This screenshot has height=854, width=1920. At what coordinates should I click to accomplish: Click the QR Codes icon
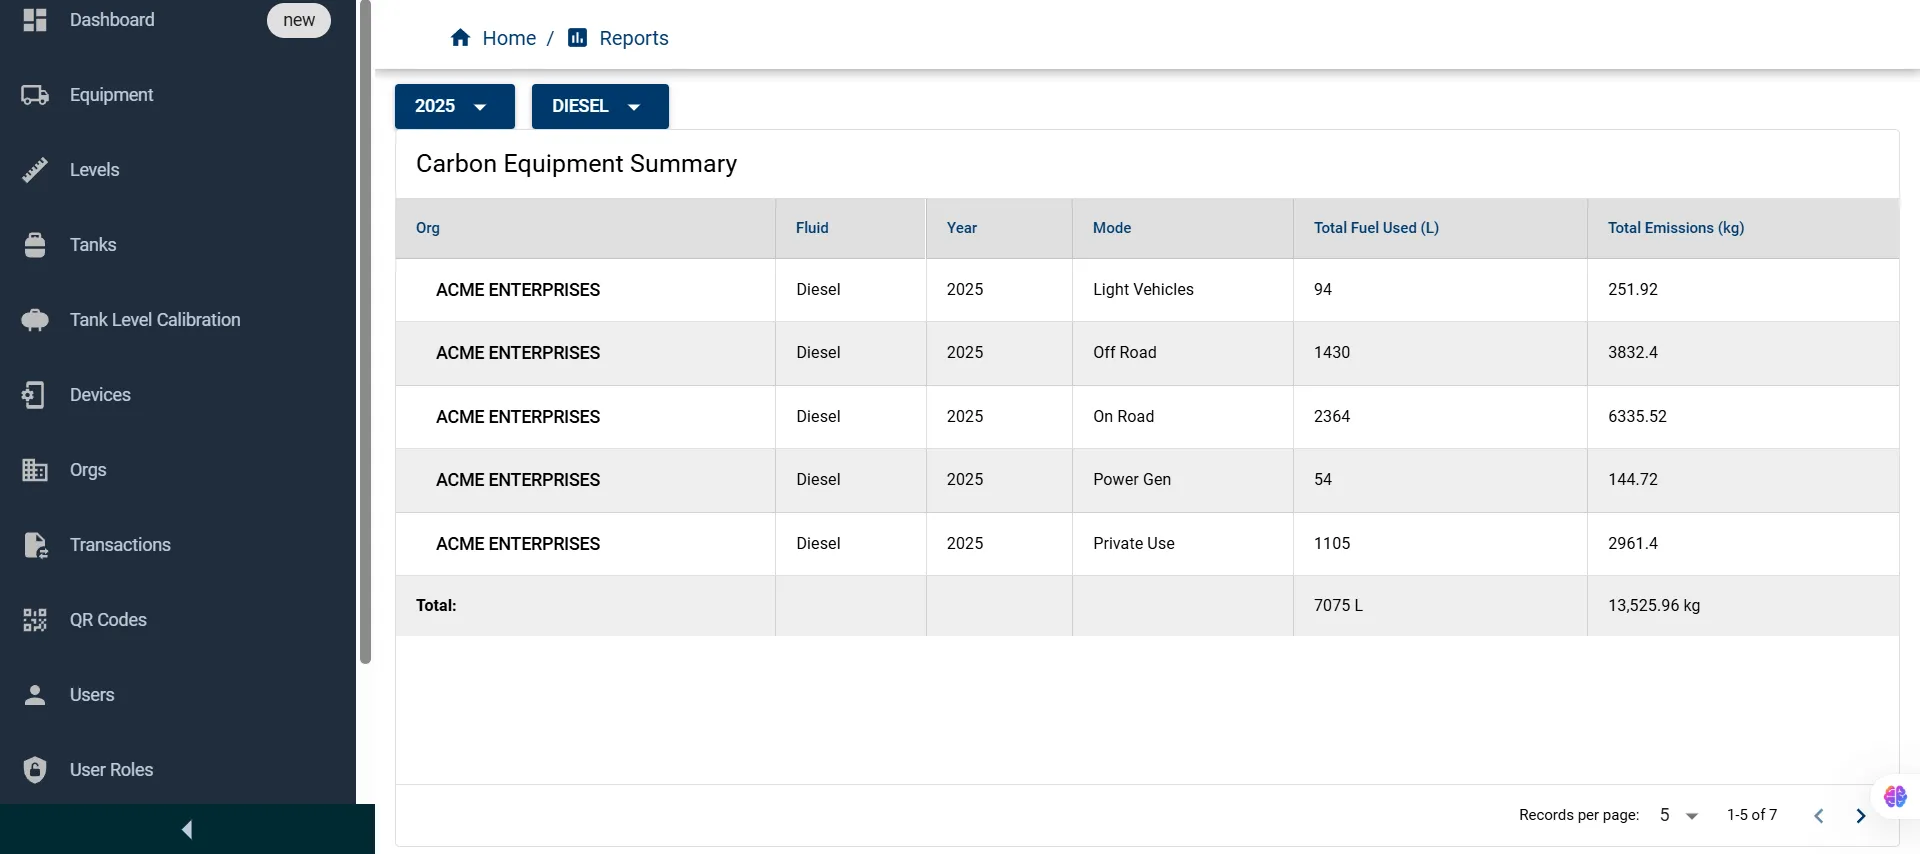click(x=35, y=620)
